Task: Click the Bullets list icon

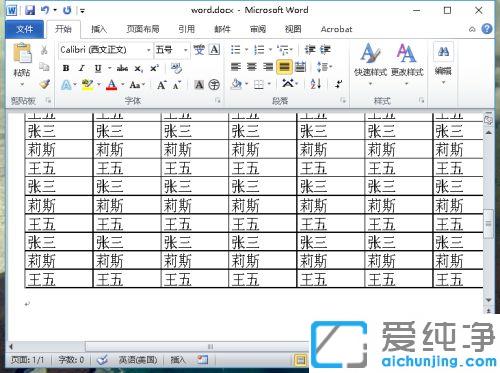Action: point(236,50)
